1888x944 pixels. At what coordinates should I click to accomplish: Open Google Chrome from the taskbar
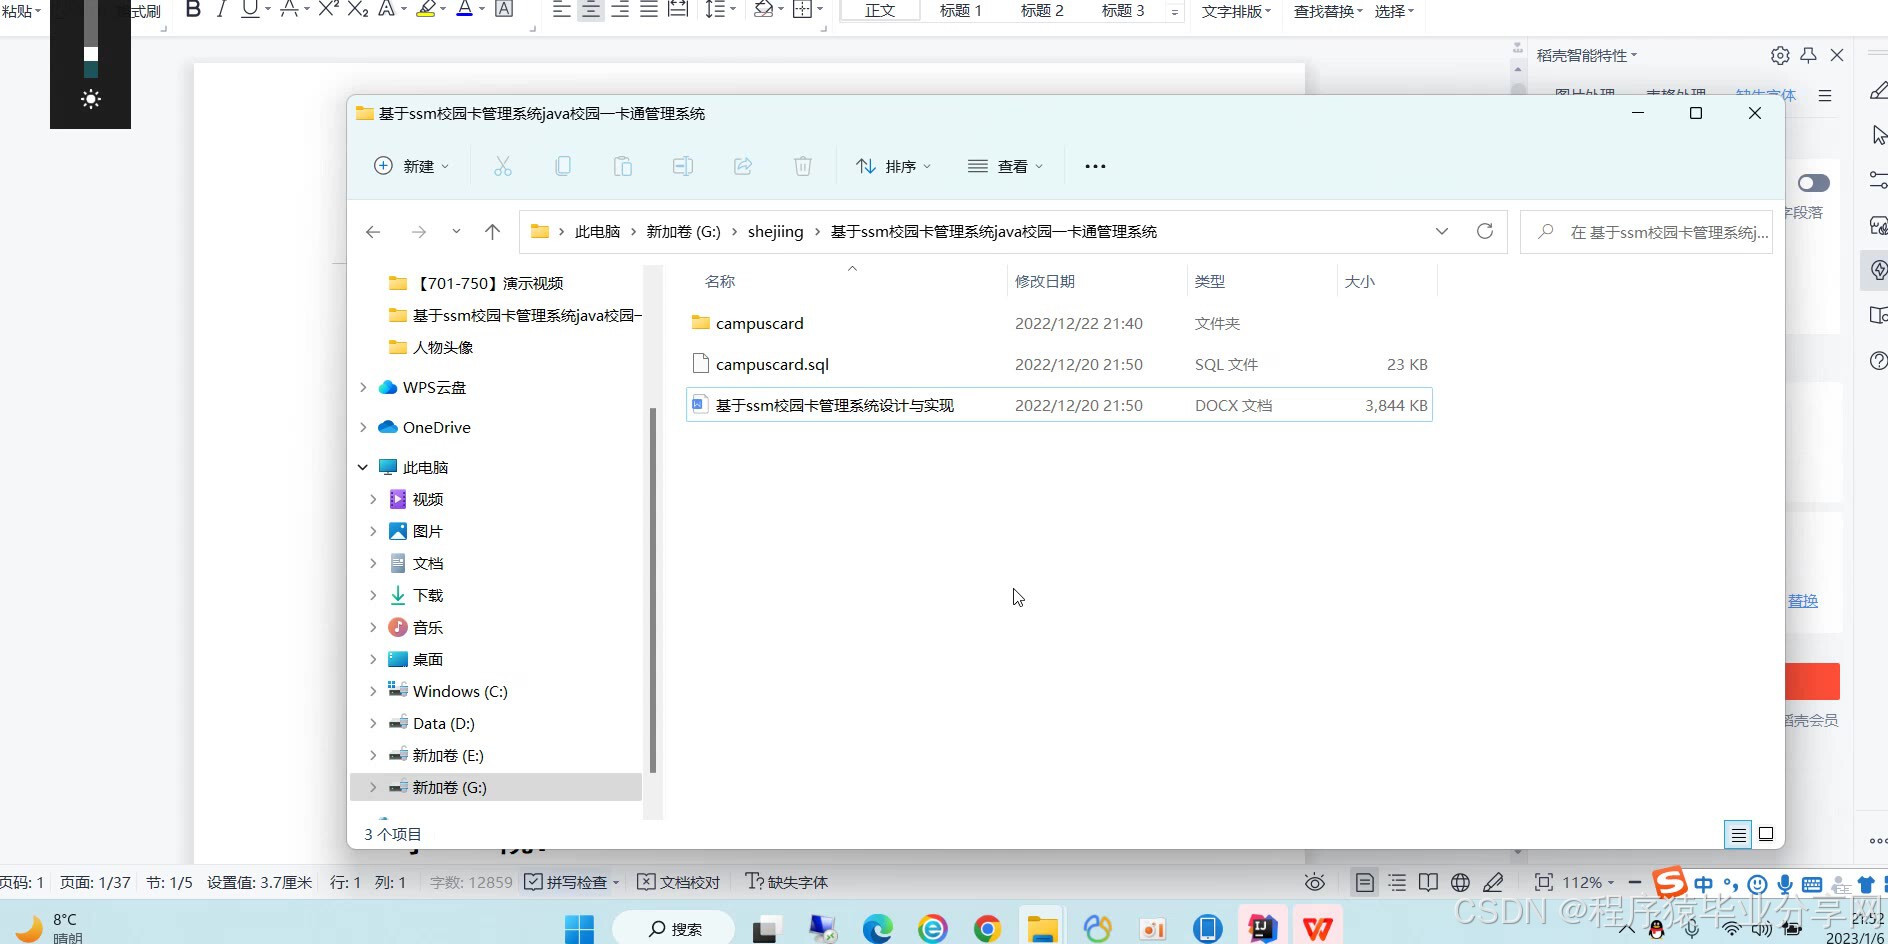pos(987,929)
